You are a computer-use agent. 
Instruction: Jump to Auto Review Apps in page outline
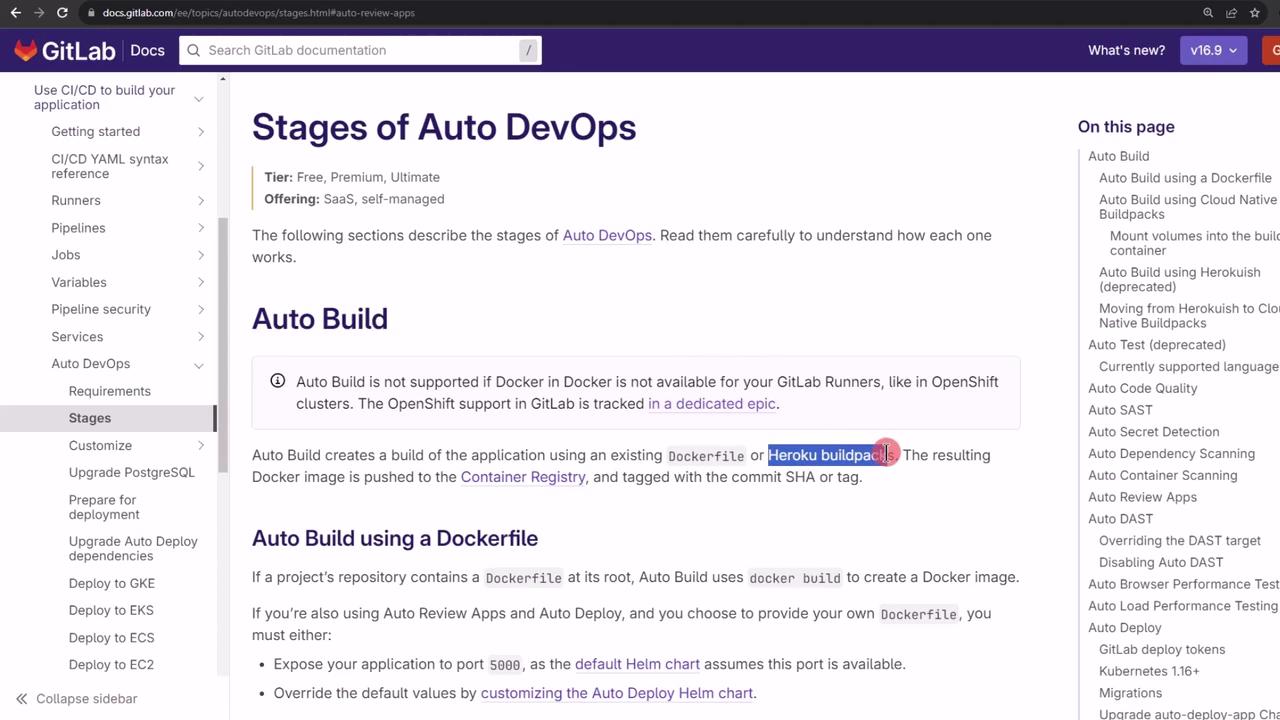click(x=1142, y=497)
